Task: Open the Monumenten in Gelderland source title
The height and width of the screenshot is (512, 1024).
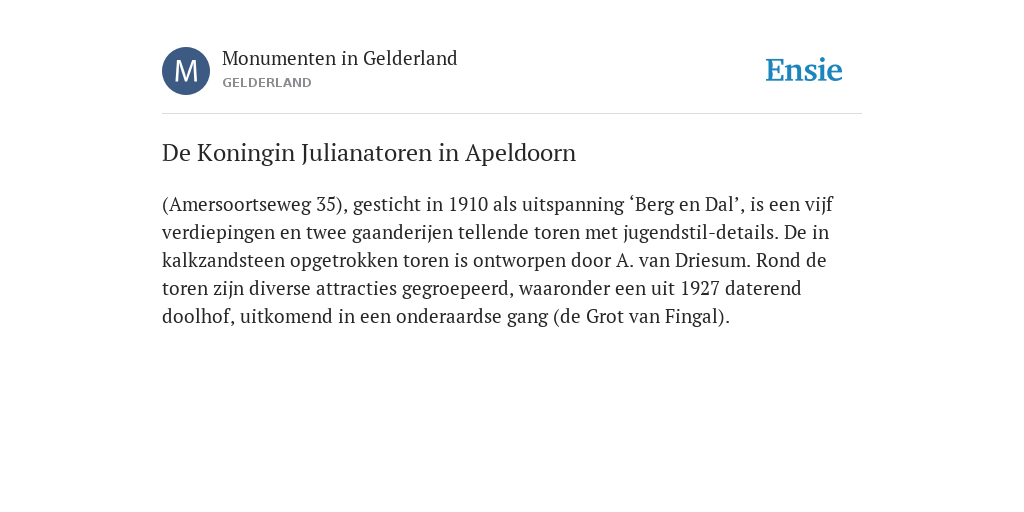Action: [340, 58]
